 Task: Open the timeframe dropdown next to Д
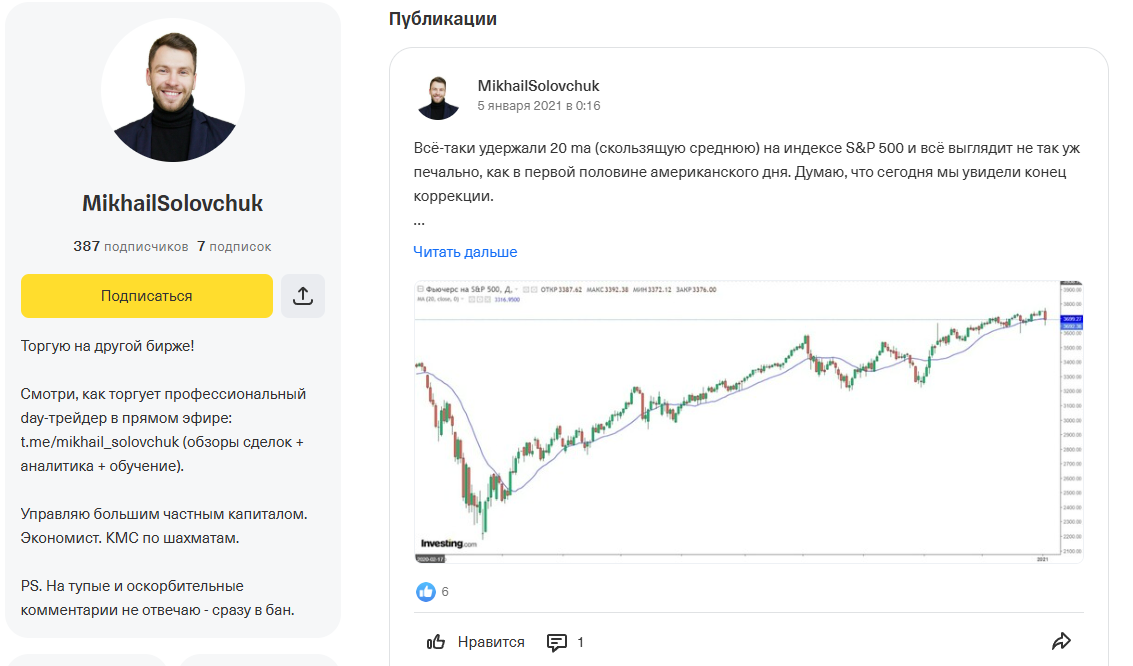click(x=515, y=289)
